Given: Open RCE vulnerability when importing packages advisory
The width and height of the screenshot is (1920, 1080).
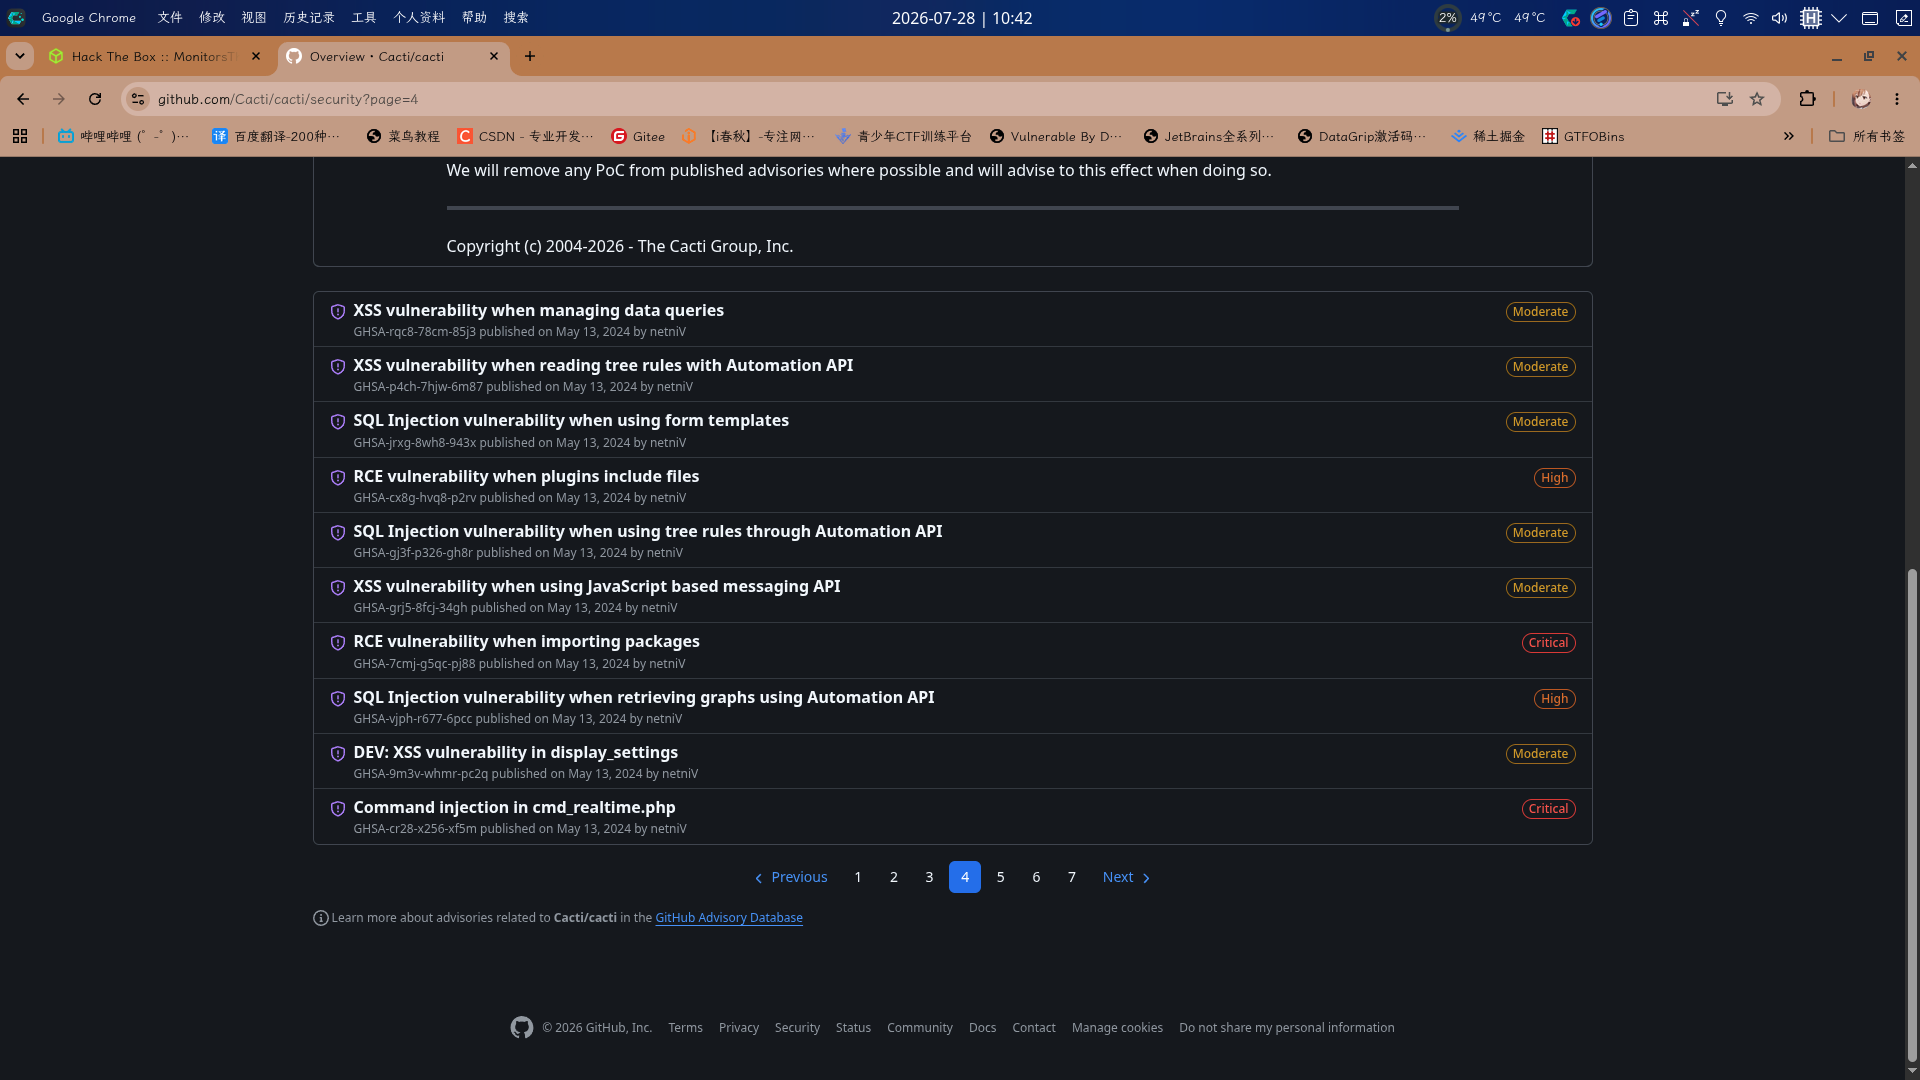Looking at the screenshot, I should point(526,641).
